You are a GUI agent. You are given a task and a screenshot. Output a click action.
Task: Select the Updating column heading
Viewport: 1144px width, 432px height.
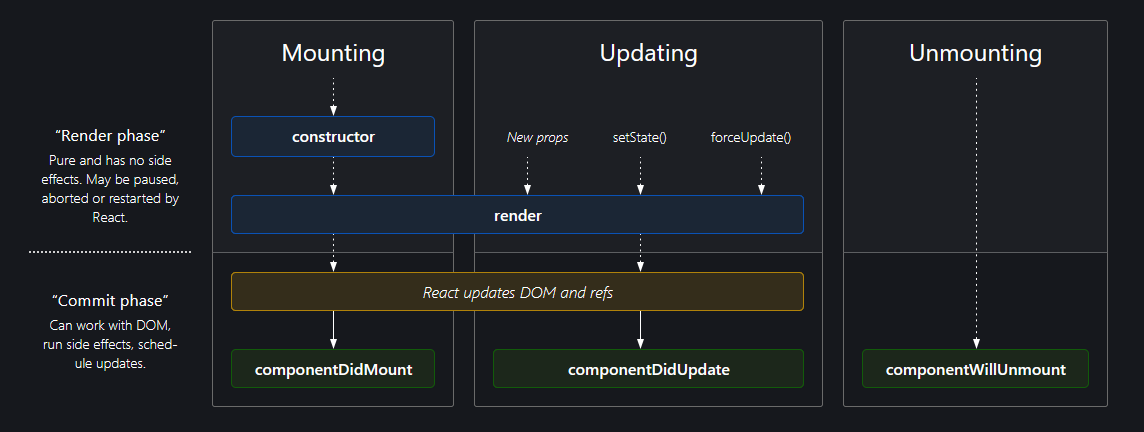point(648,53)
